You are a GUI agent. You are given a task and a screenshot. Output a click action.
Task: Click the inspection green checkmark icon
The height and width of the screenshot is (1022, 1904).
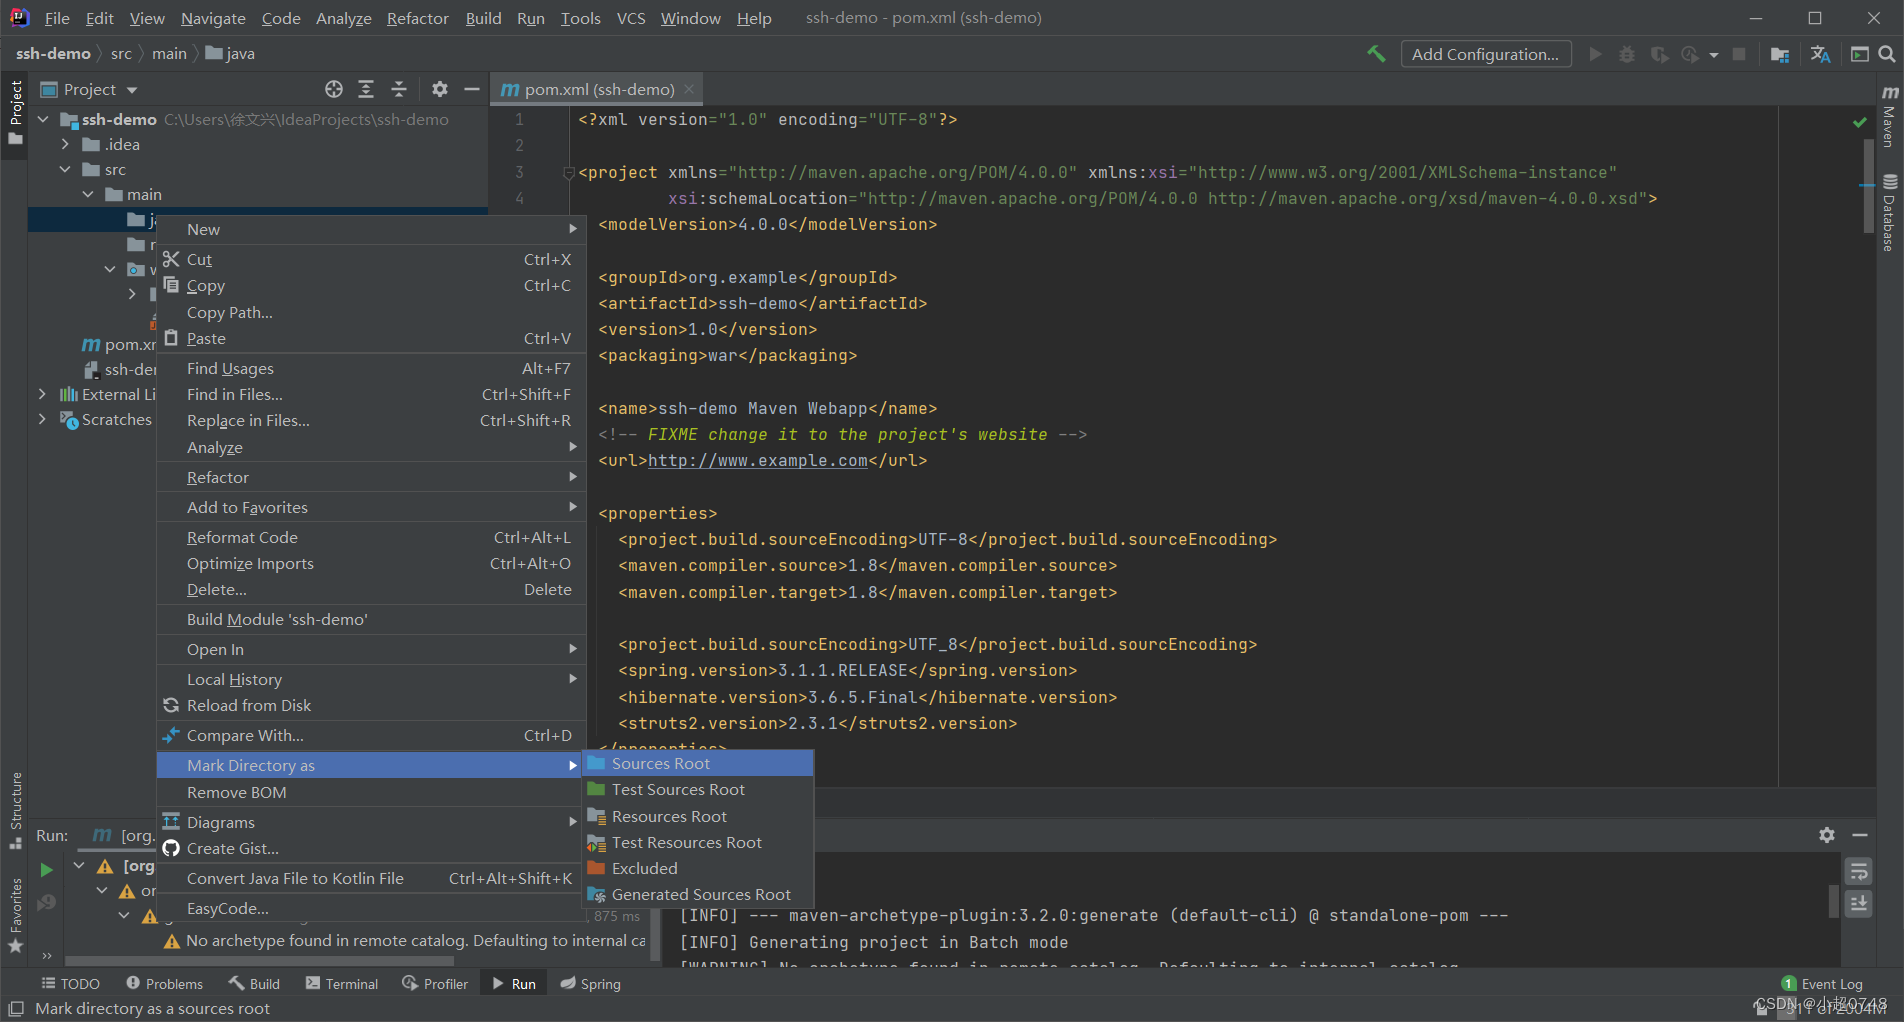pyautogui.click(x=1859, y=122)
